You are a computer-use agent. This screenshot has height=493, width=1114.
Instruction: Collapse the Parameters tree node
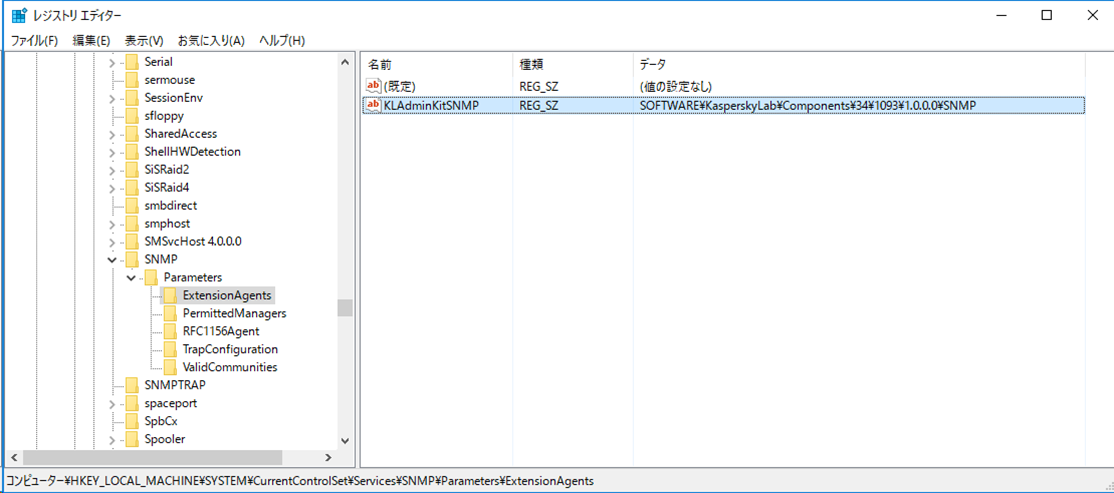(x=131, y=278)
